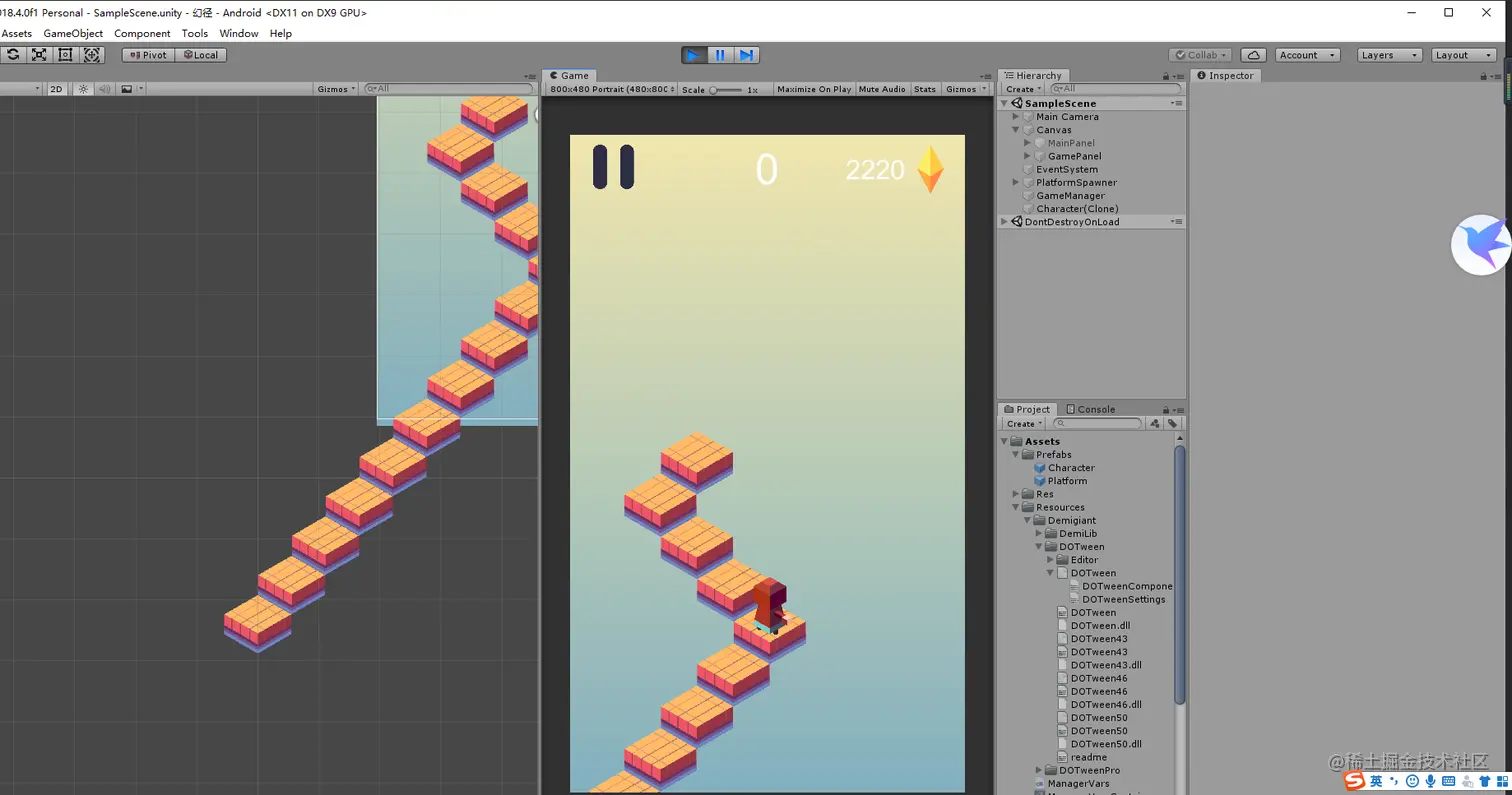The image size is (1512, 795).
Task: Select the Scale tool in the toolbar
Action: click(39, 55)
